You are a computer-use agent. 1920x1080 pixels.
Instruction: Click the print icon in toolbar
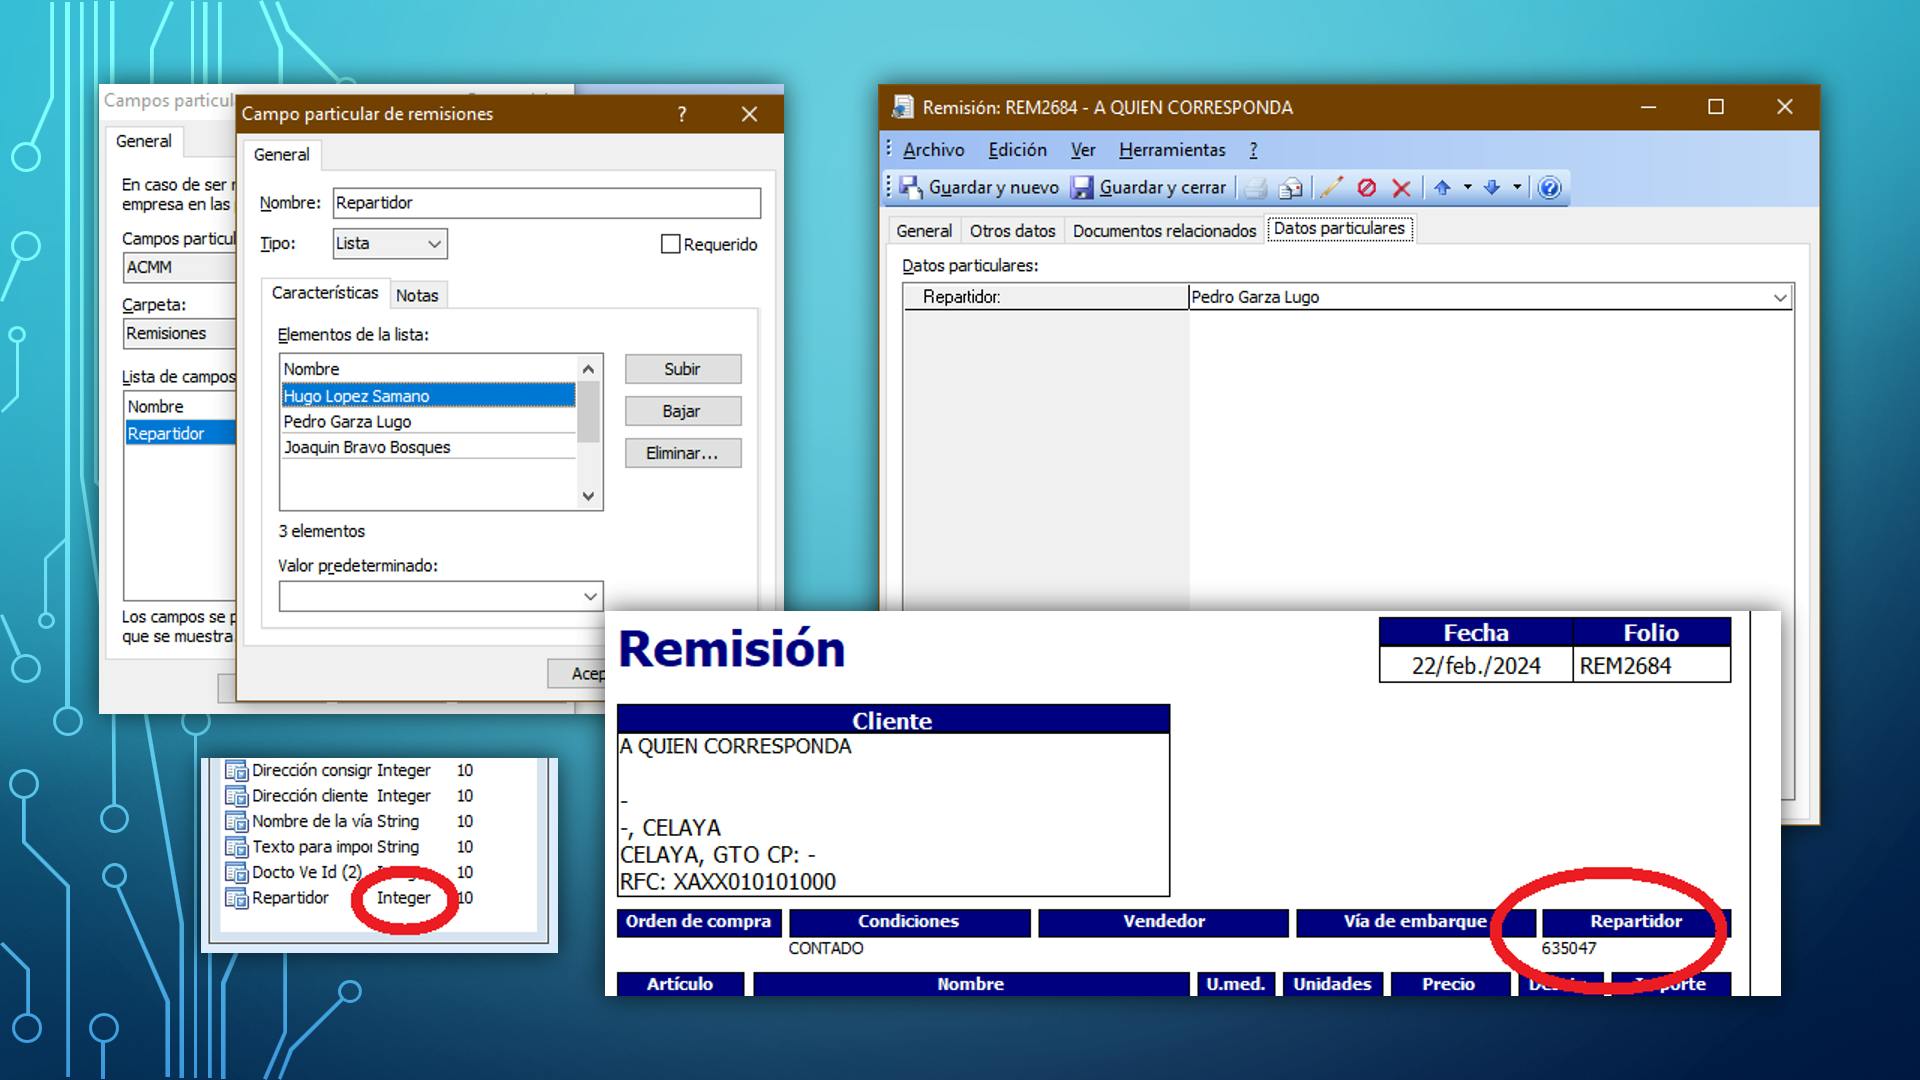[1256, 187]
